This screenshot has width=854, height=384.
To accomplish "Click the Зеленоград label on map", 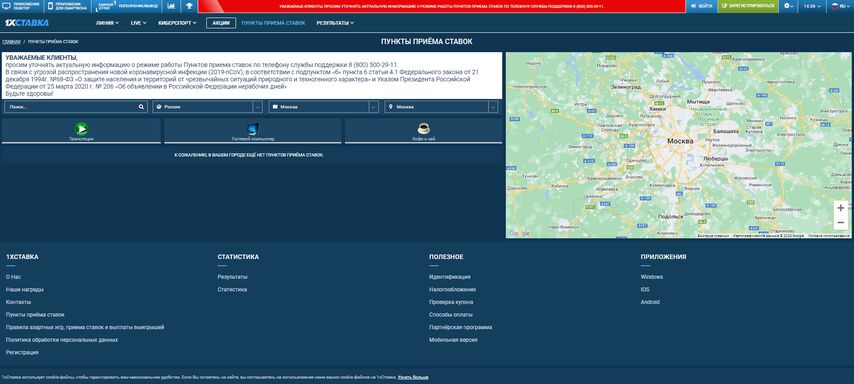I will (x=627, y=87).
